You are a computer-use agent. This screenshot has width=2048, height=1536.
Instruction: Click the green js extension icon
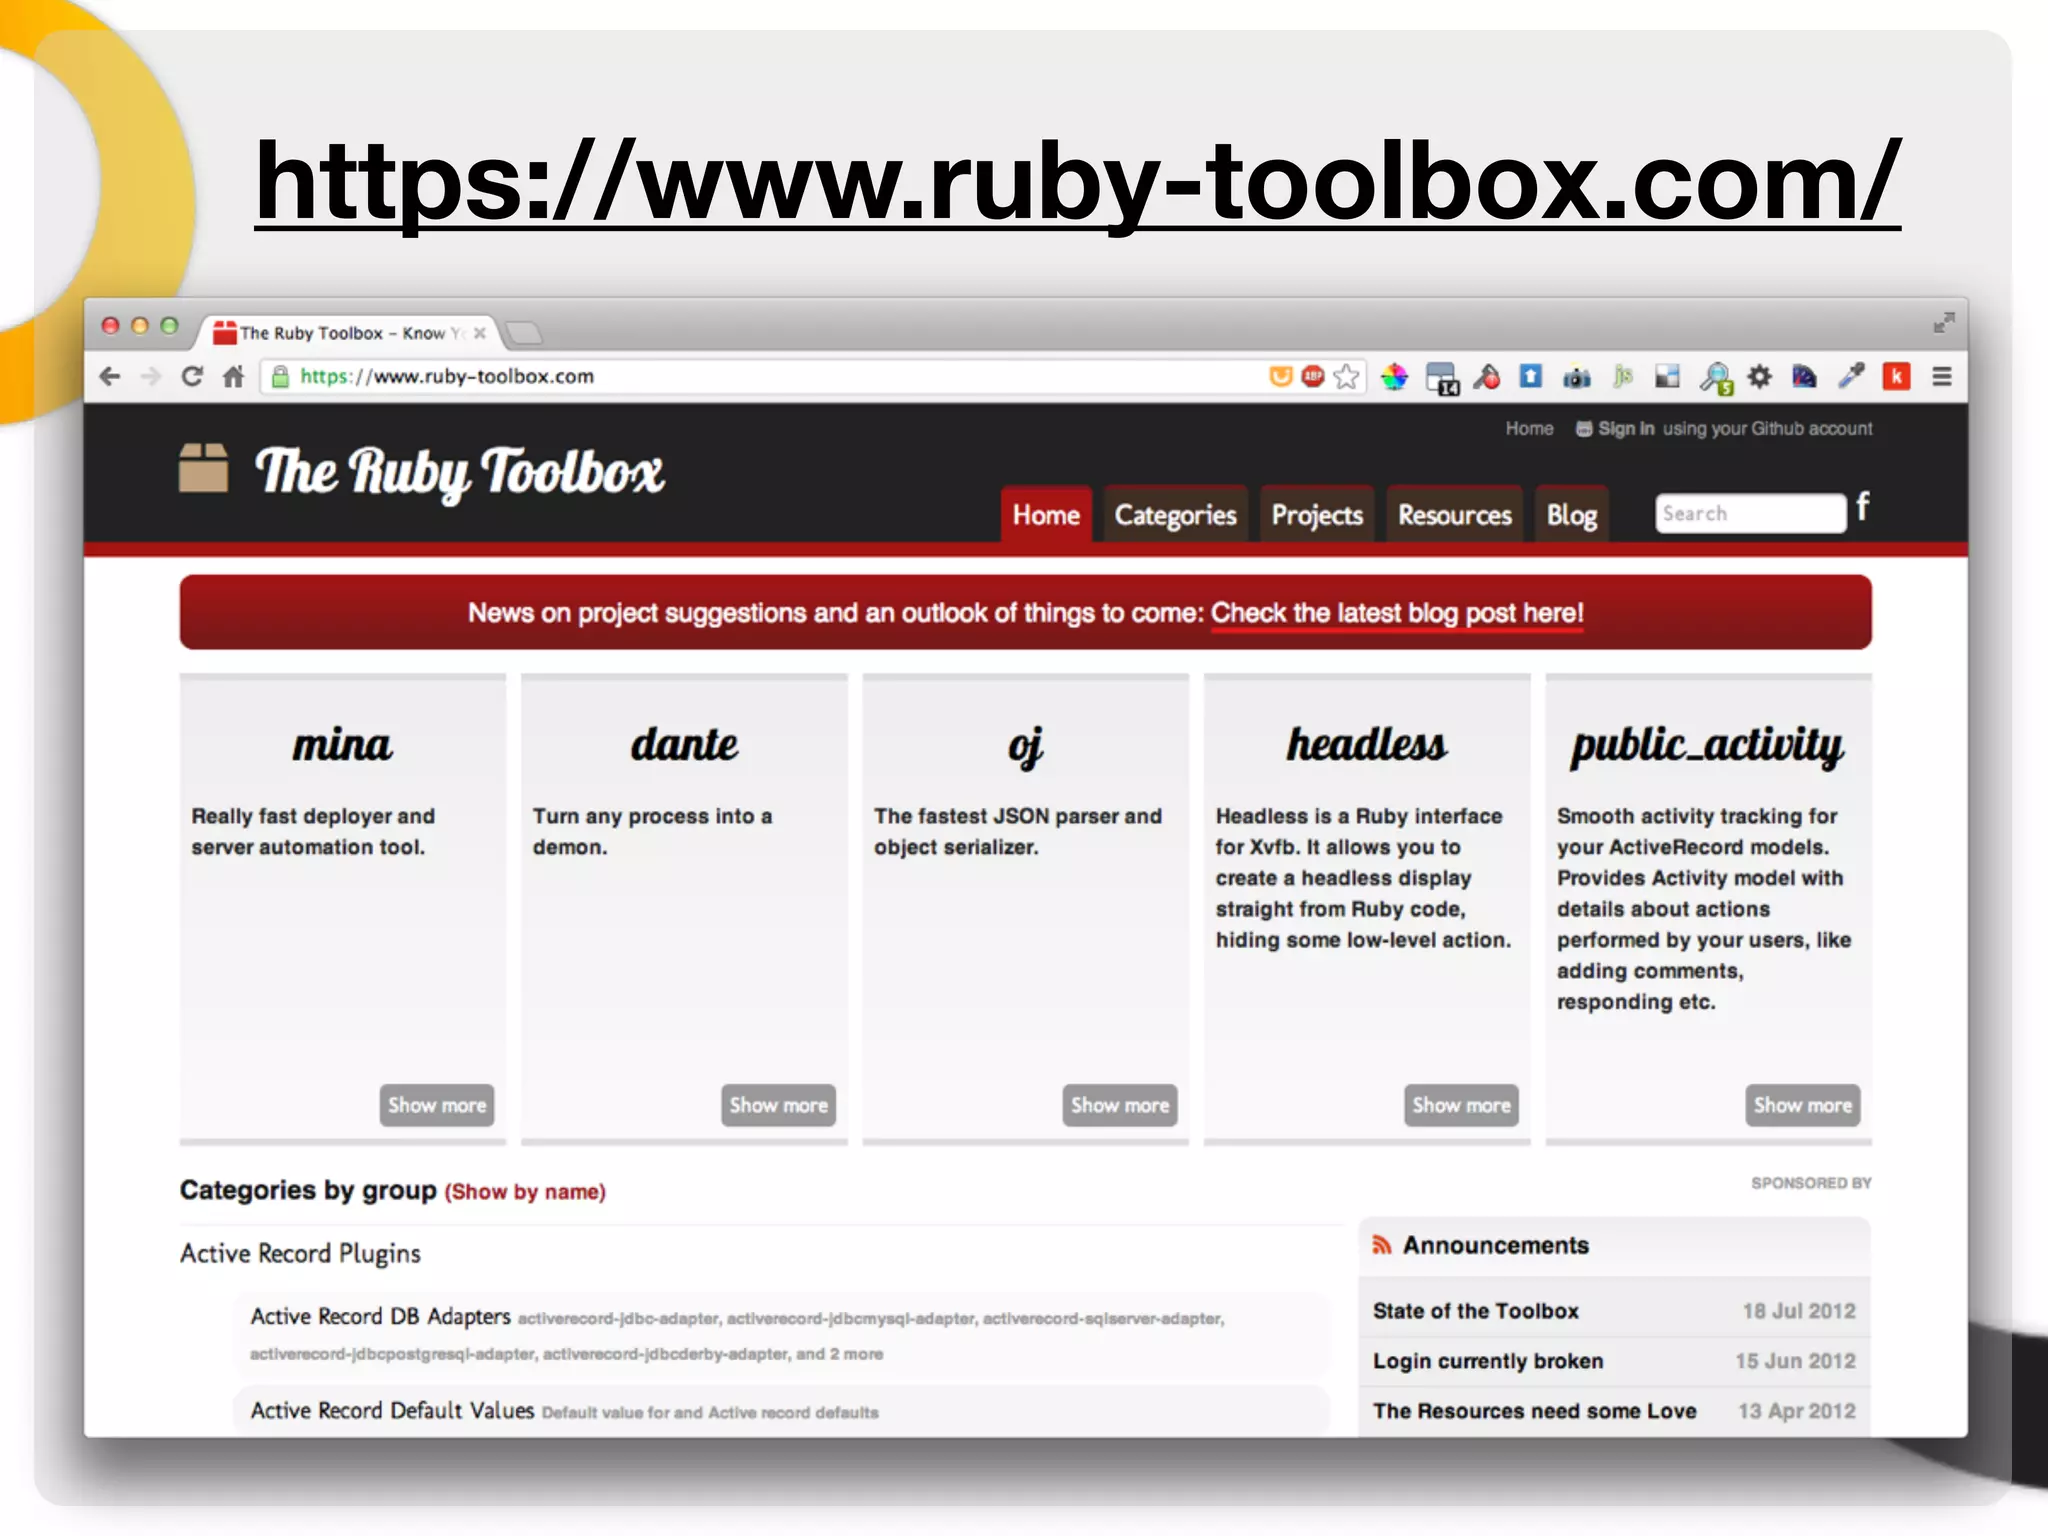pos(1623,377)
